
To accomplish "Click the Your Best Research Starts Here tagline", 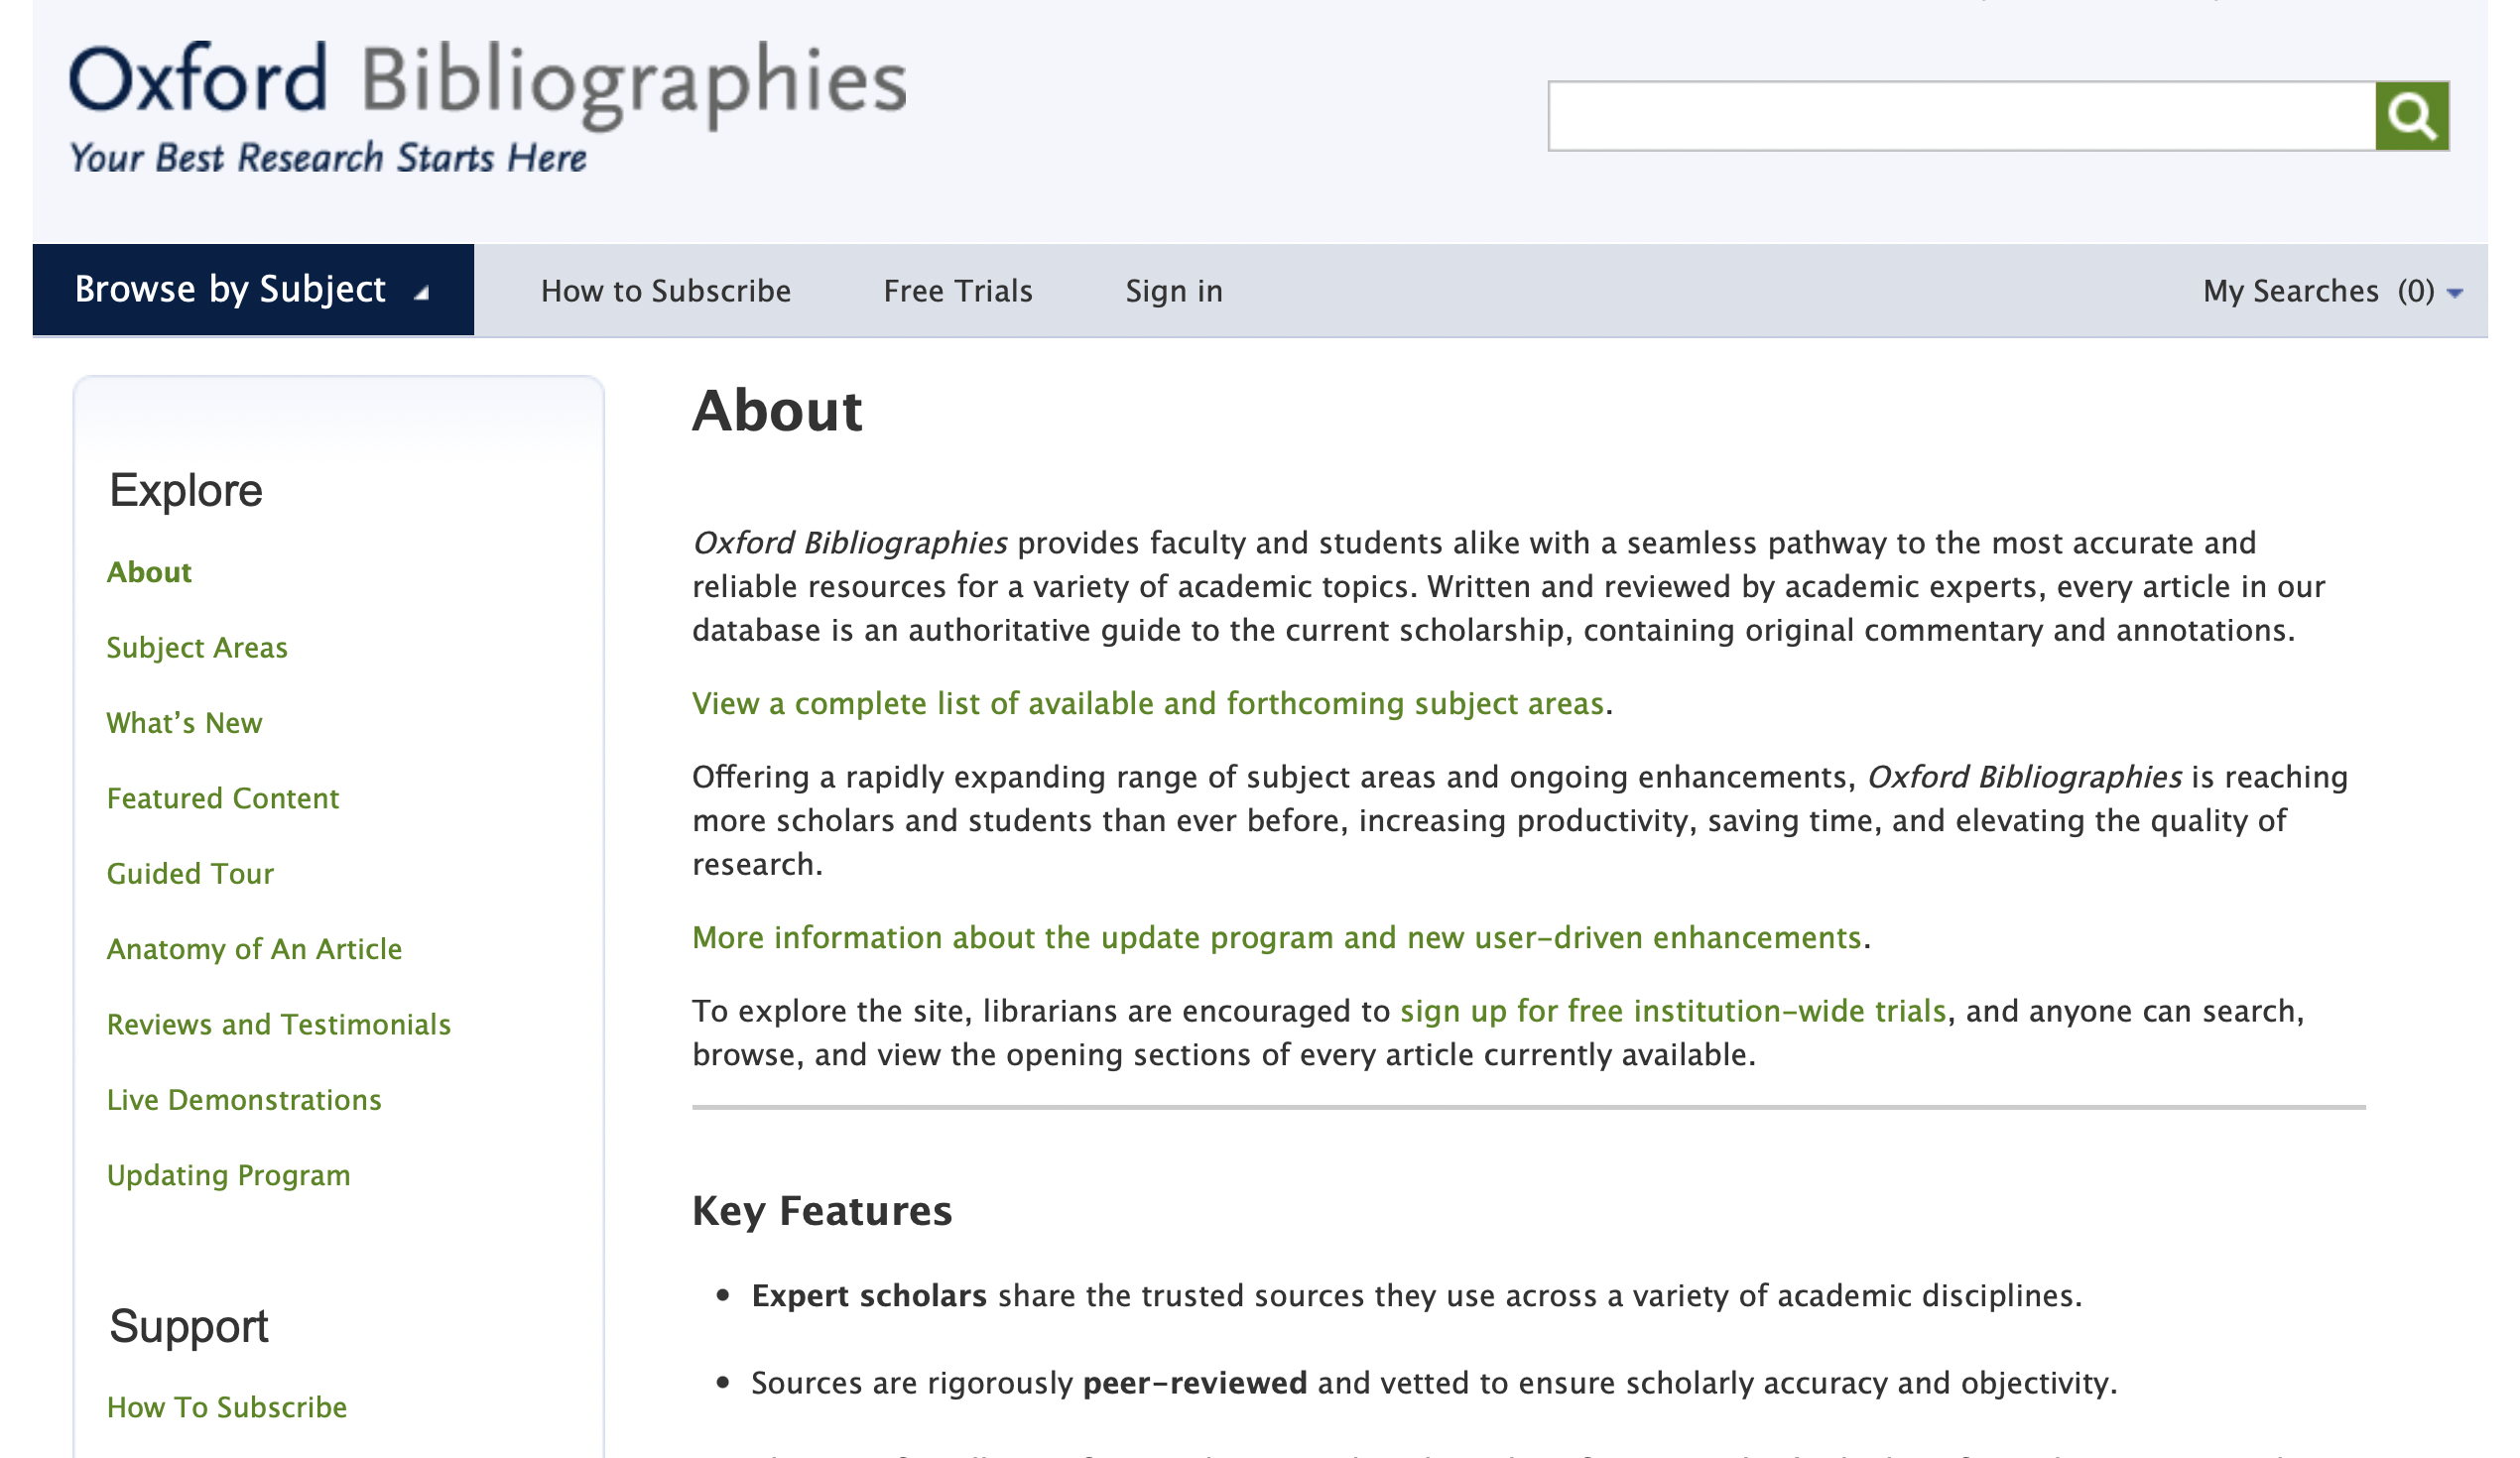I will tap(328, 158).
